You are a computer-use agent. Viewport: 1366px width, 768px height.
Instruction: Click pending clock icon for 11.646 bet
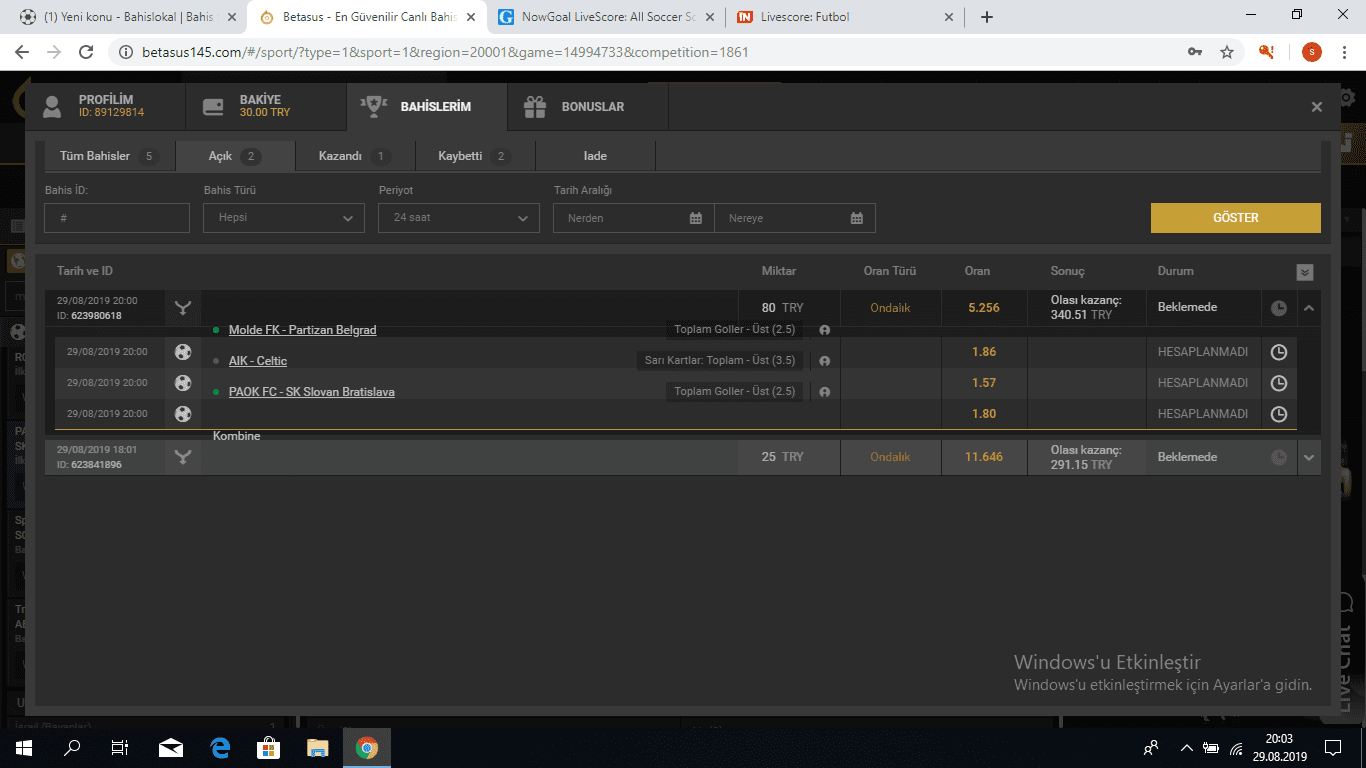[1279, 457]
